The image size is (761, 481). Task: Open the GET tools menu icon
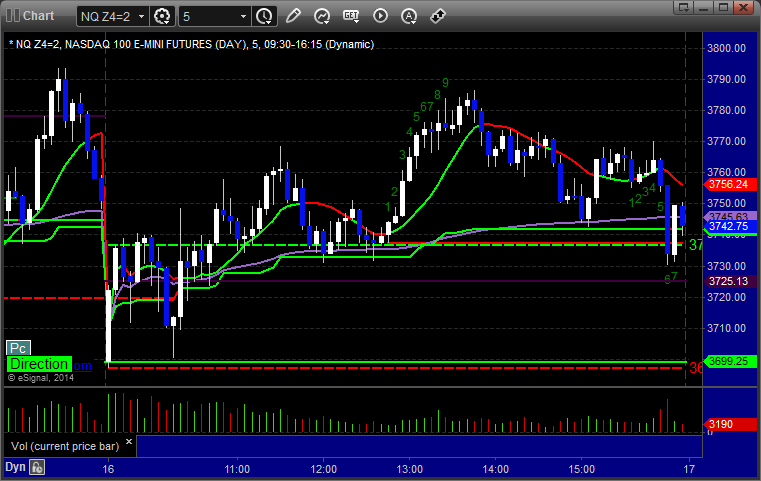click(x=351, y=16)
